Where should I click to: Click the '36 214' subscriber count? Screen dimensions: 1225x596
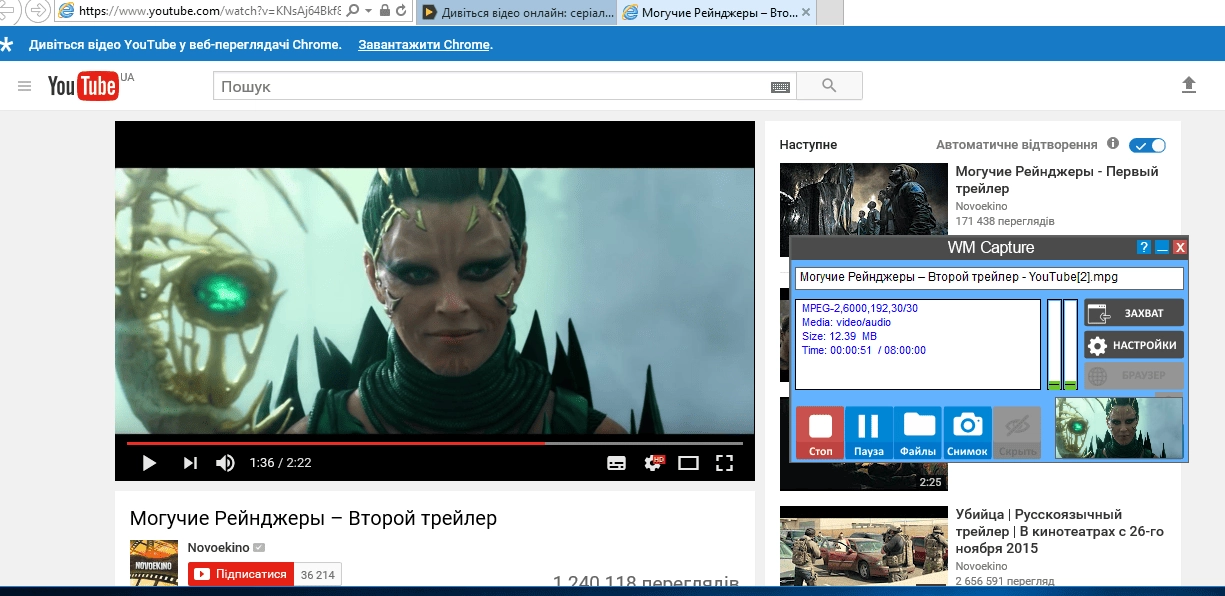click(319, 575)
